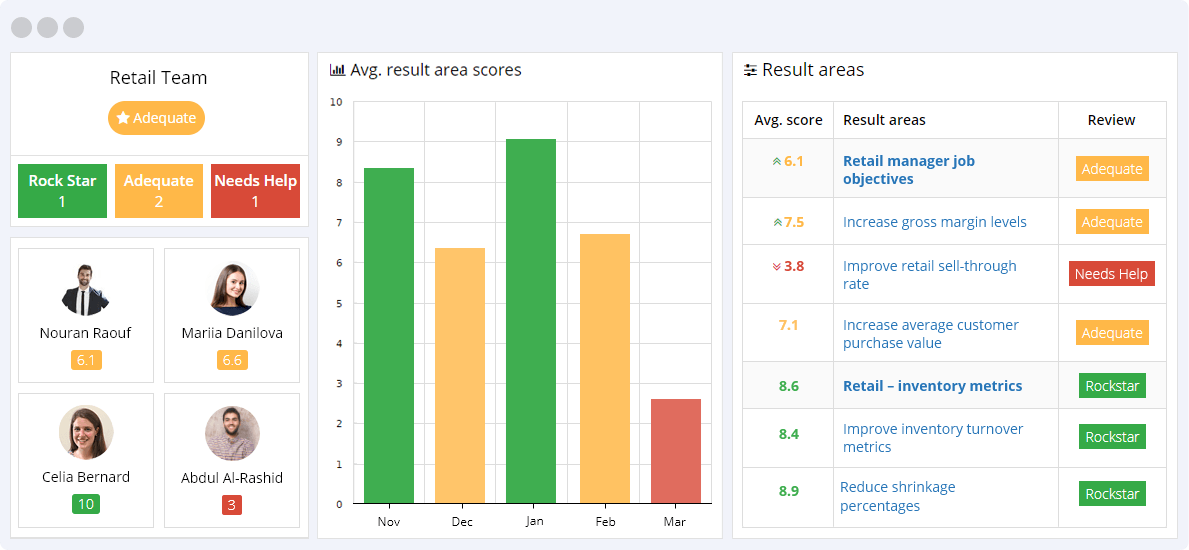
Task: Open Retail – inventory metrics link
Action: point(933,386)
